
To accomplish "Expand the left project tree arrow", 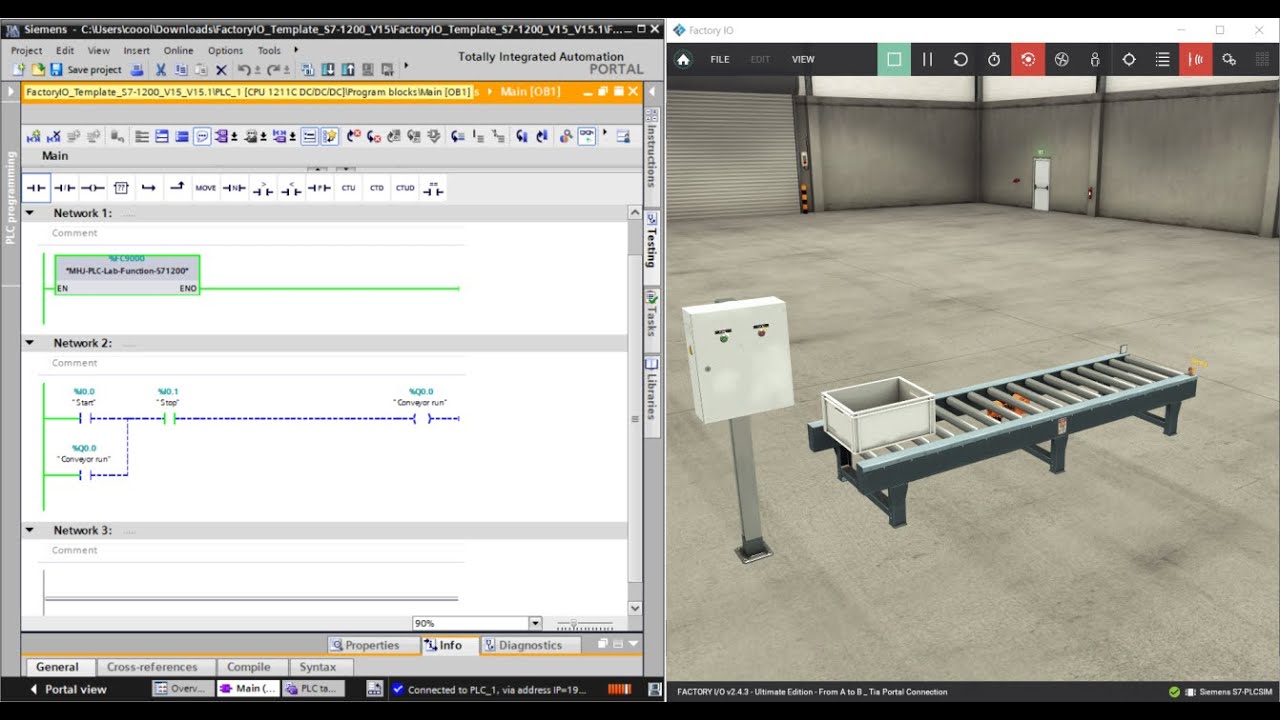I will tap(10, 92).
